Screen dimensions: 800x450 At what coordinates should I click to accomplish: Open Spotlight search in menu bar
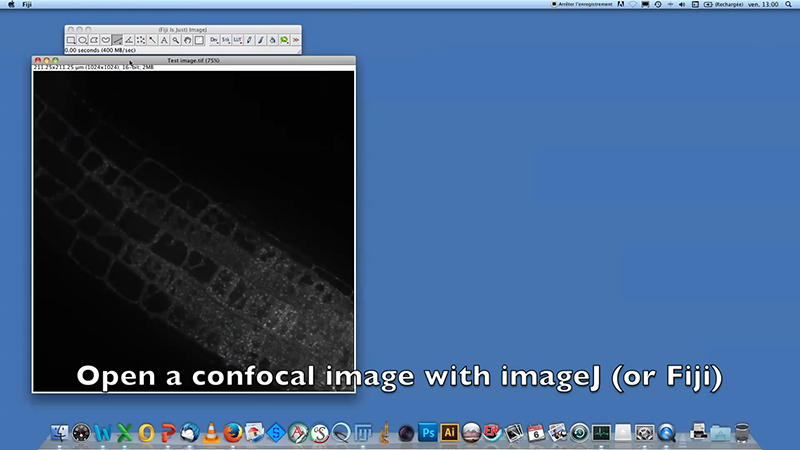(x=788, y=4)
